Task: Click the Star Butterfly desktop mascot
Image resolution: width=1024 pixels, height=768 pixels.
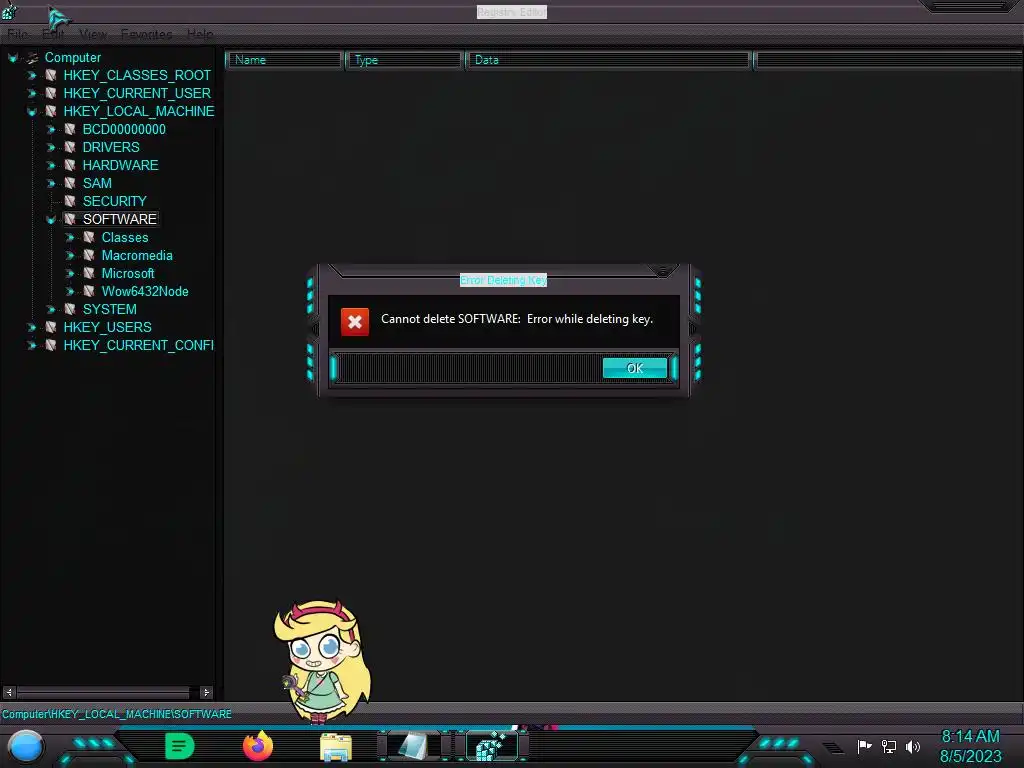Action: 323,661
